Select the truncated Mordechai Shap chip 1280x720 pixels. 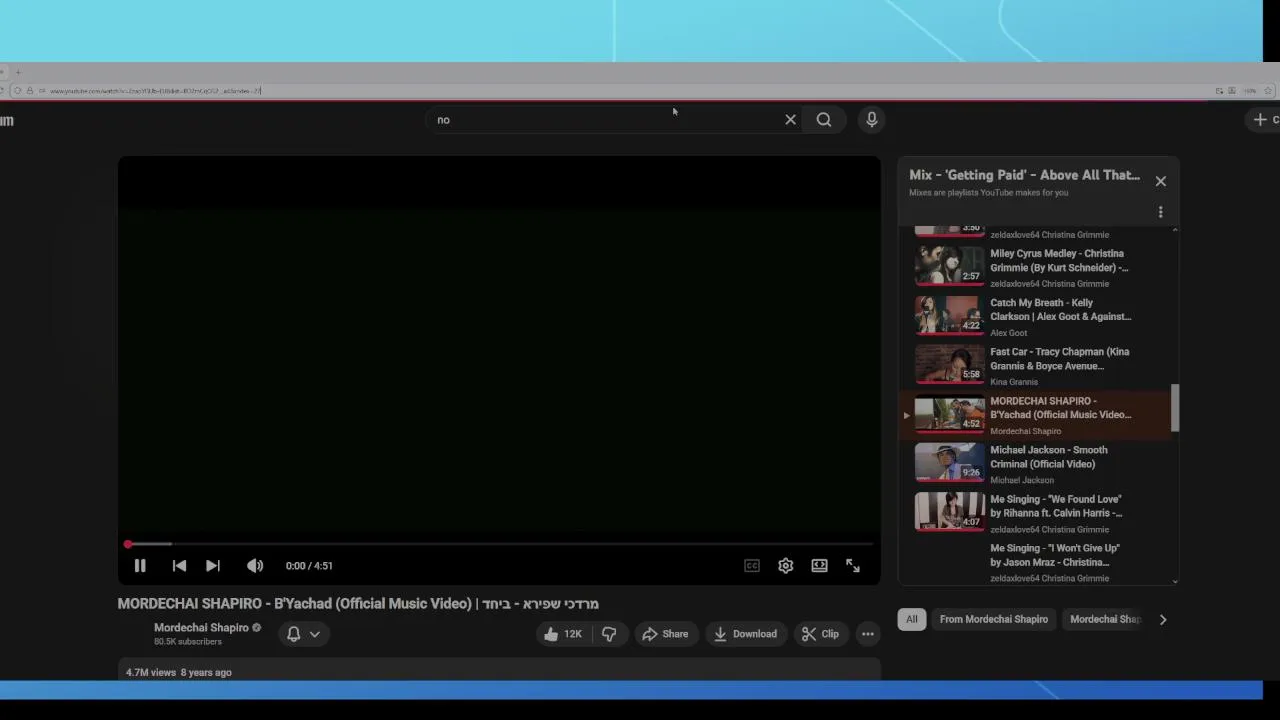(x=1104, y=619)
